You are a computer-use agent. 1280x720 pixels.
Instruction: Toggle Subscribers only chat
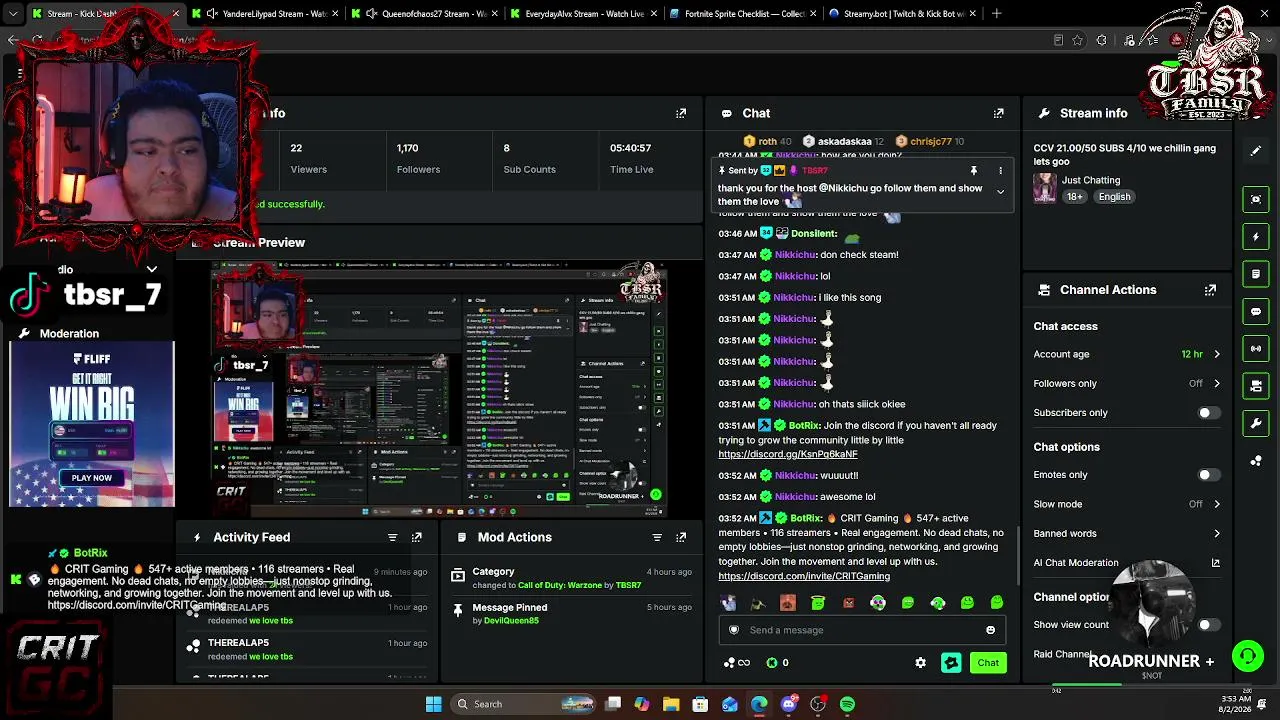1208,413
